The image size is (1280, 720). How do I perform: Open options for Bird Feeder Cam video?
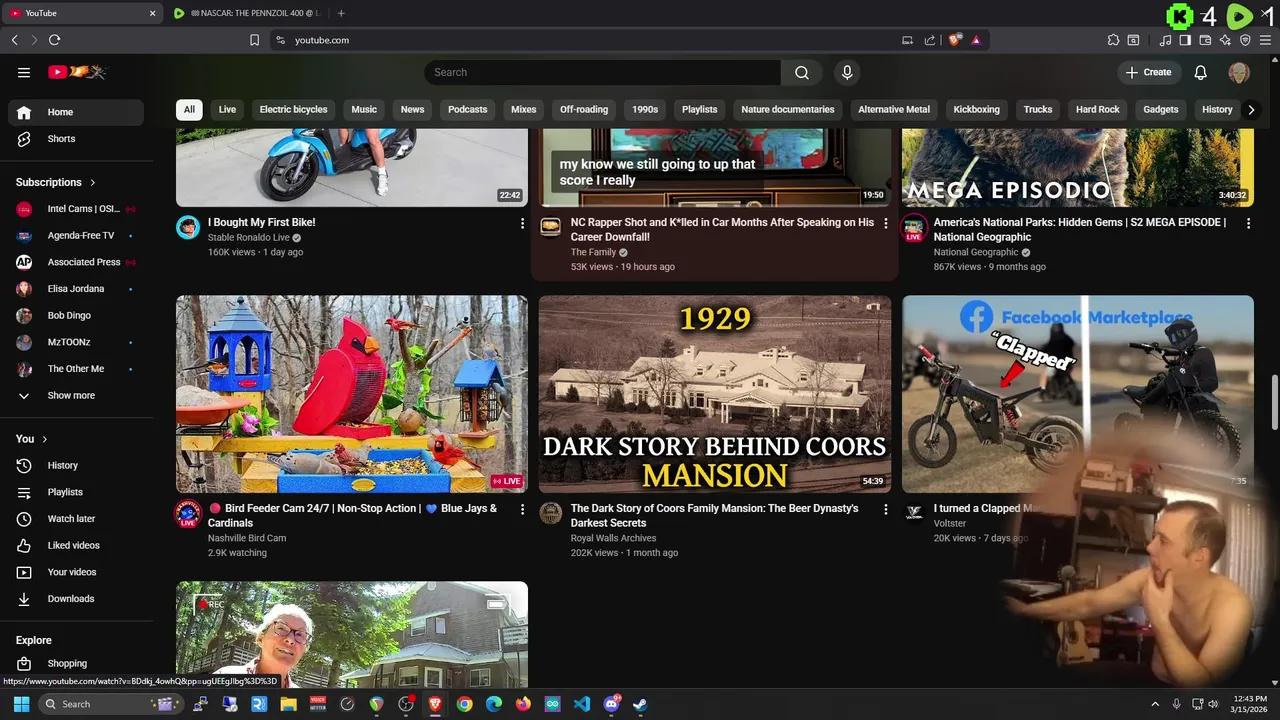tap(522, 510)
